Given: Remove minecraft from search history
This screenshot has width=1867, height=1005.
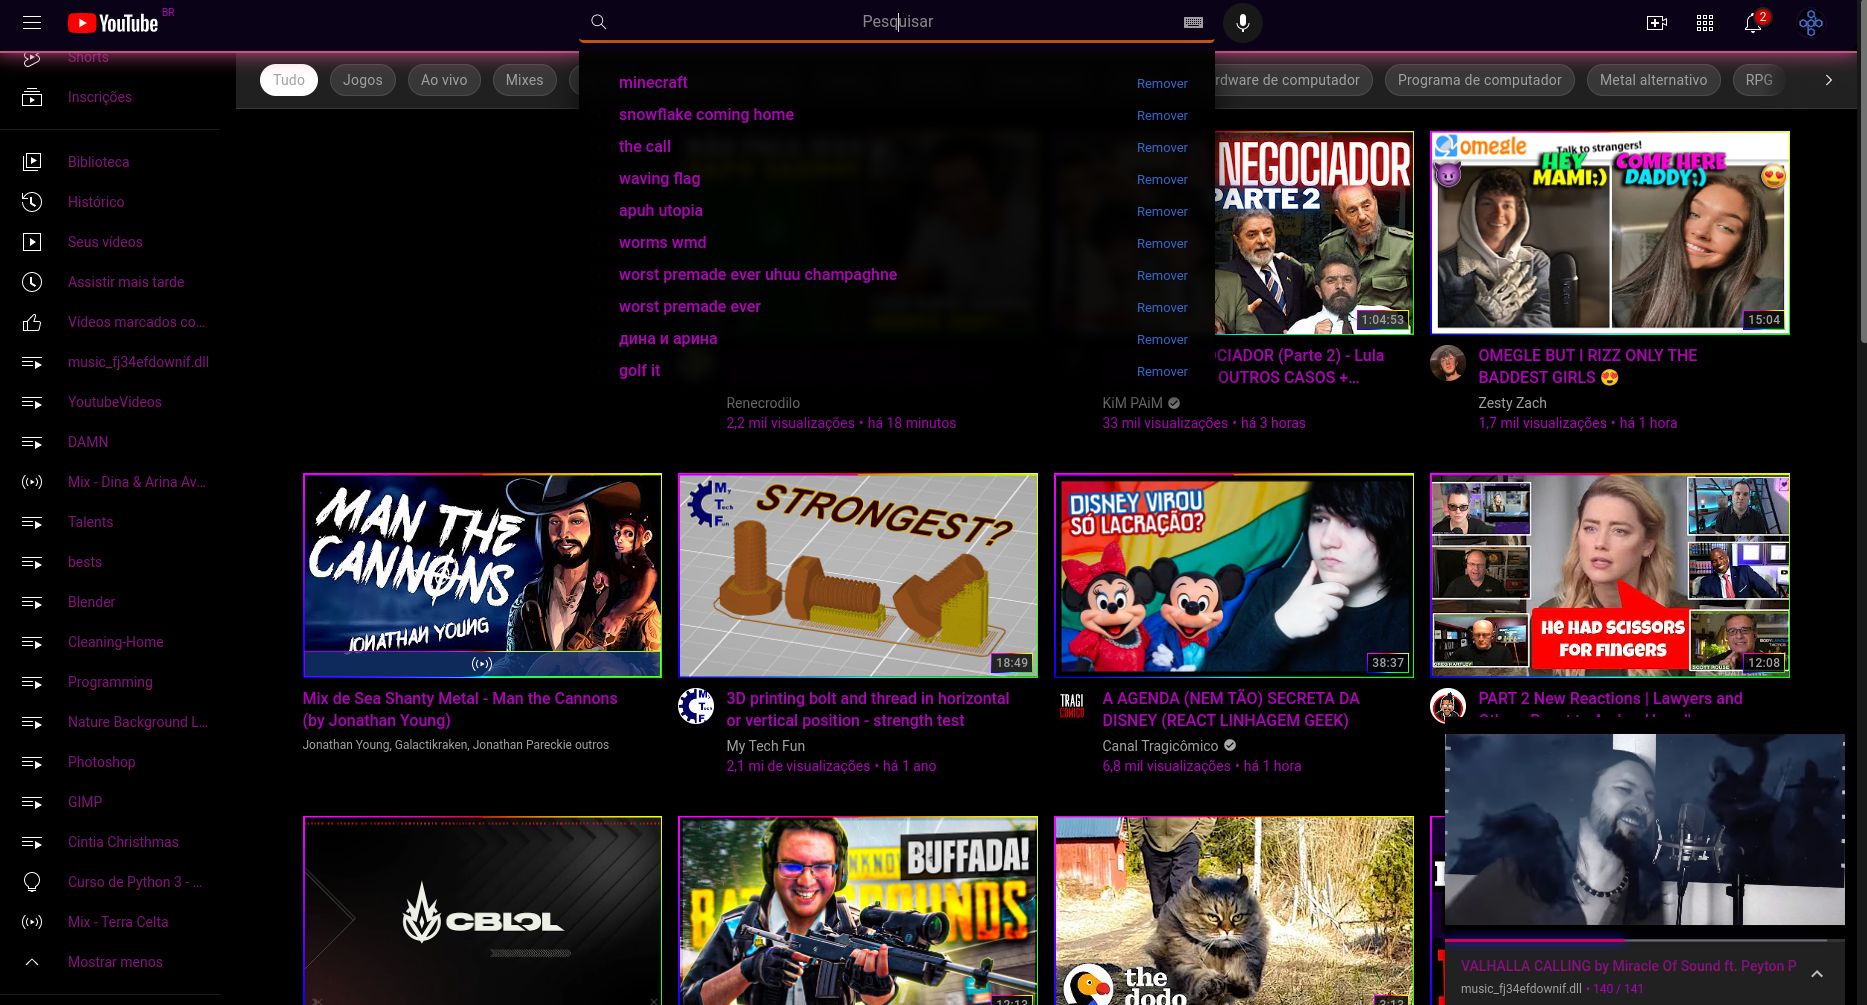Looking at the screenshot, I should click(1162, 83).
